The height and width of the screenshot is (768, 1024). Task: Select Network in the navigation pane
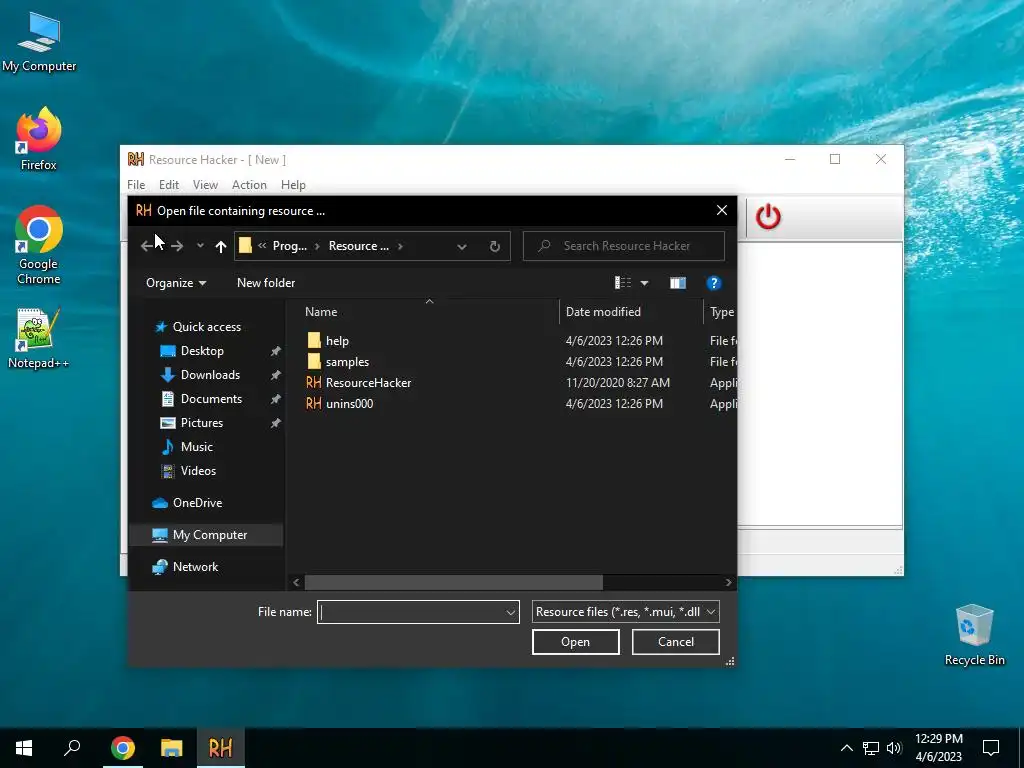tap(195, 567)
